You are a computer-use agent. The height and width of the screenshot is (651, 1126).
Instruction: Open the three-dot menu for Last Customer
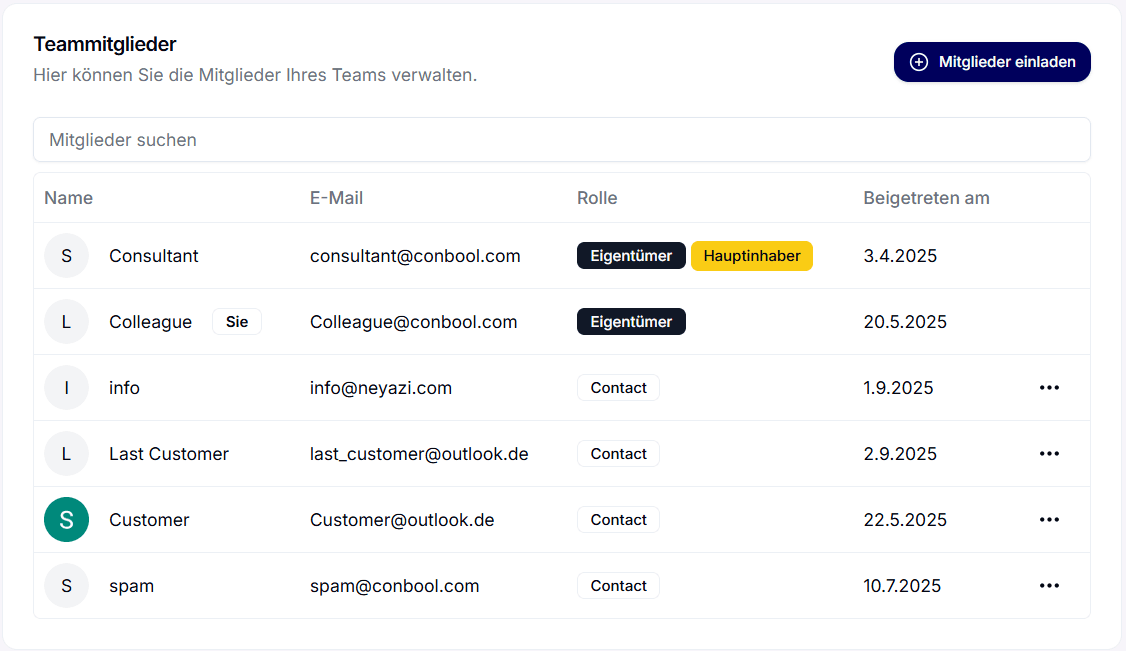click(1048, 454)
